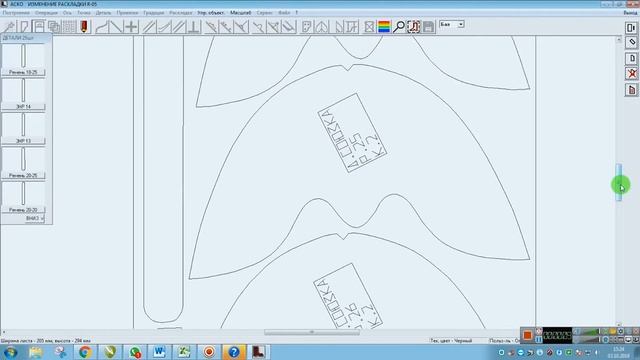Select the plus cross point tool

(131, 27)
